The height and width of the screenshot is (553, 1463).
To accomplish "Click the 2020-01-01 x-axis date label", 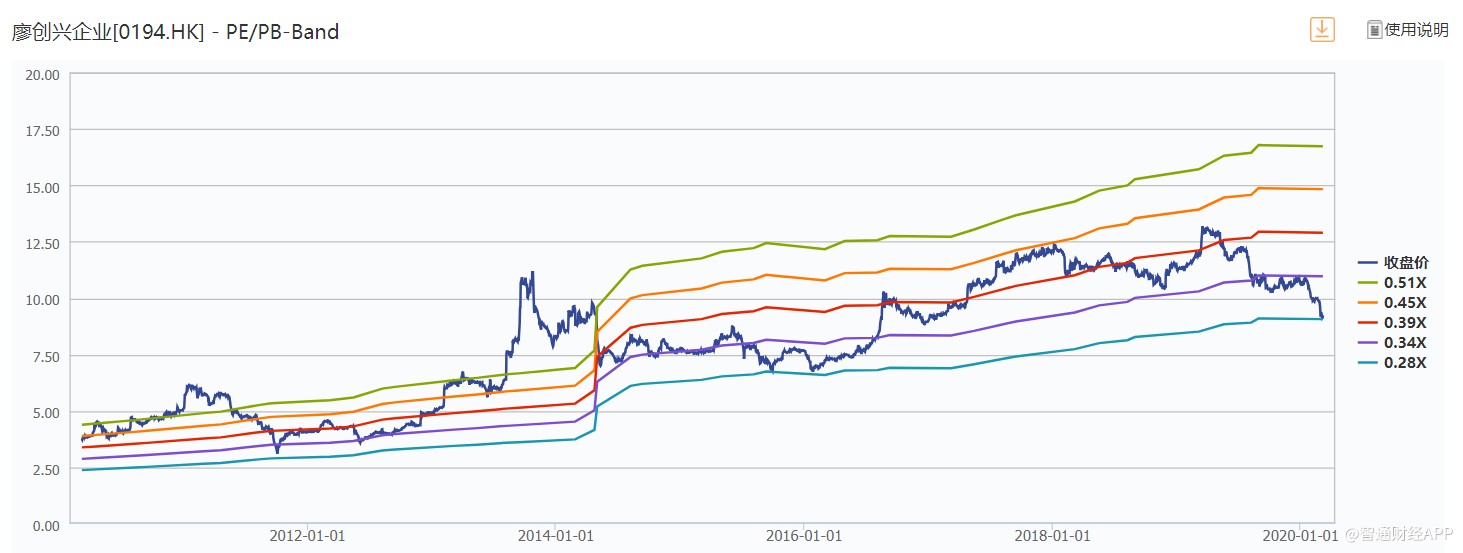I will pos(1299,536).
